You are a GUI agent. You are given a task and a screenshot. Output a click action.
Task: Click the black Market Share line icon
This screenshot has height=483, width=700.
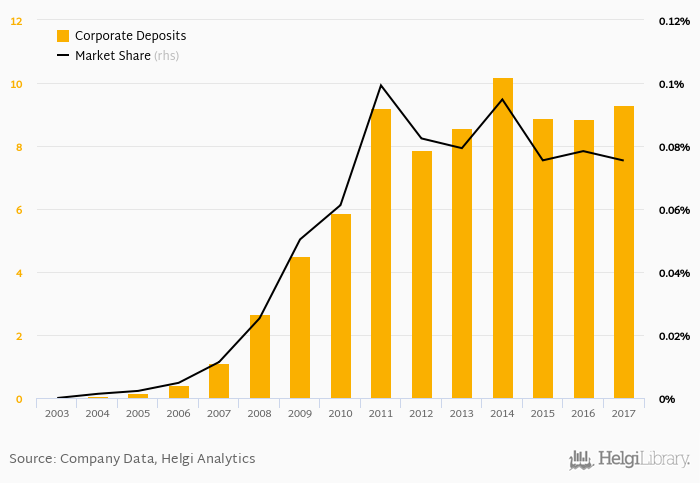tap(63, 56)
